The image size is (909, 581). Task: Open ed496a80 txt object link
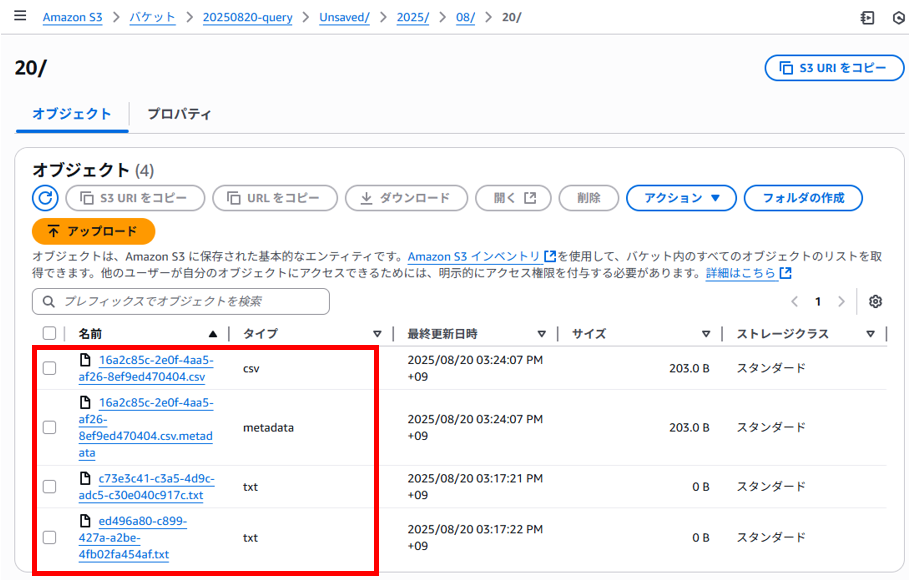133,538
